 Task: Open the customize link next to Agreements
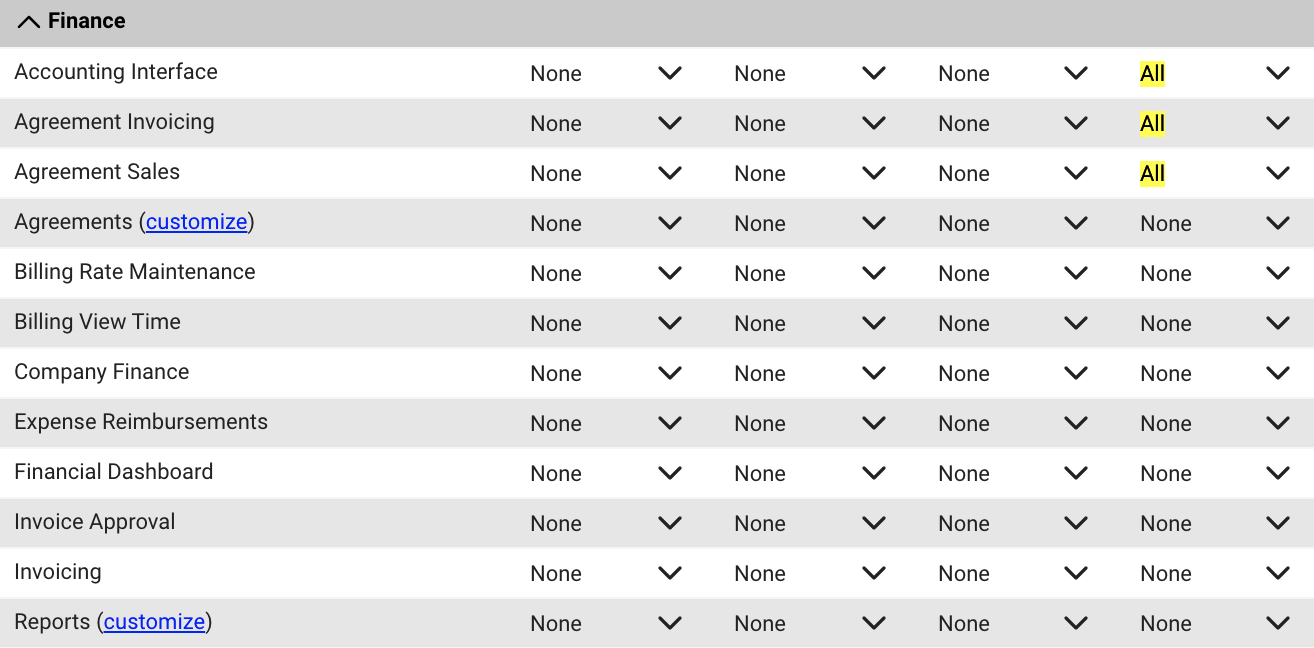[x=196, y=222]
